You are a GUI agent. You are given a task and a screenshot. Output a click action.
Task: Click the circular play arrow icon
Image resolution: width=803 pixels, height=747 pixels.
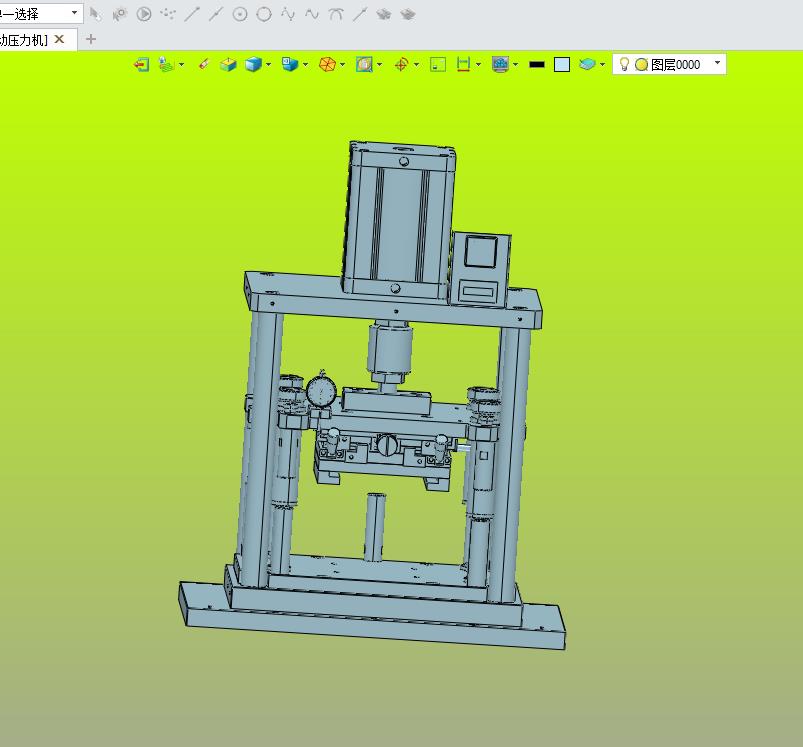coord(144,14)
